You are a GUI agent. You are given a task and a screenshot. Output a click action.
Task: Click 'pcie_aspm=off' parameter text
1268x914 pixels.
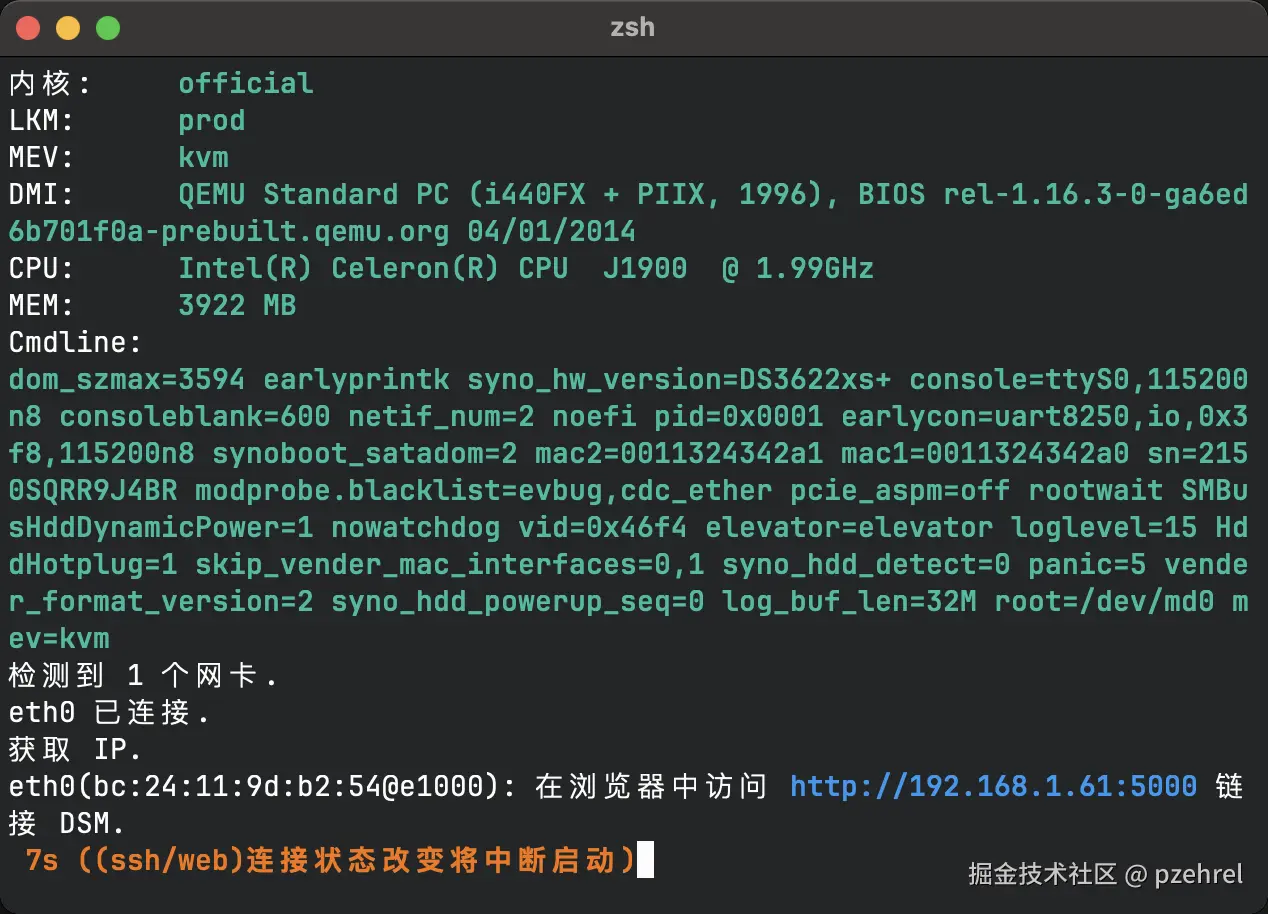point(900,490)
